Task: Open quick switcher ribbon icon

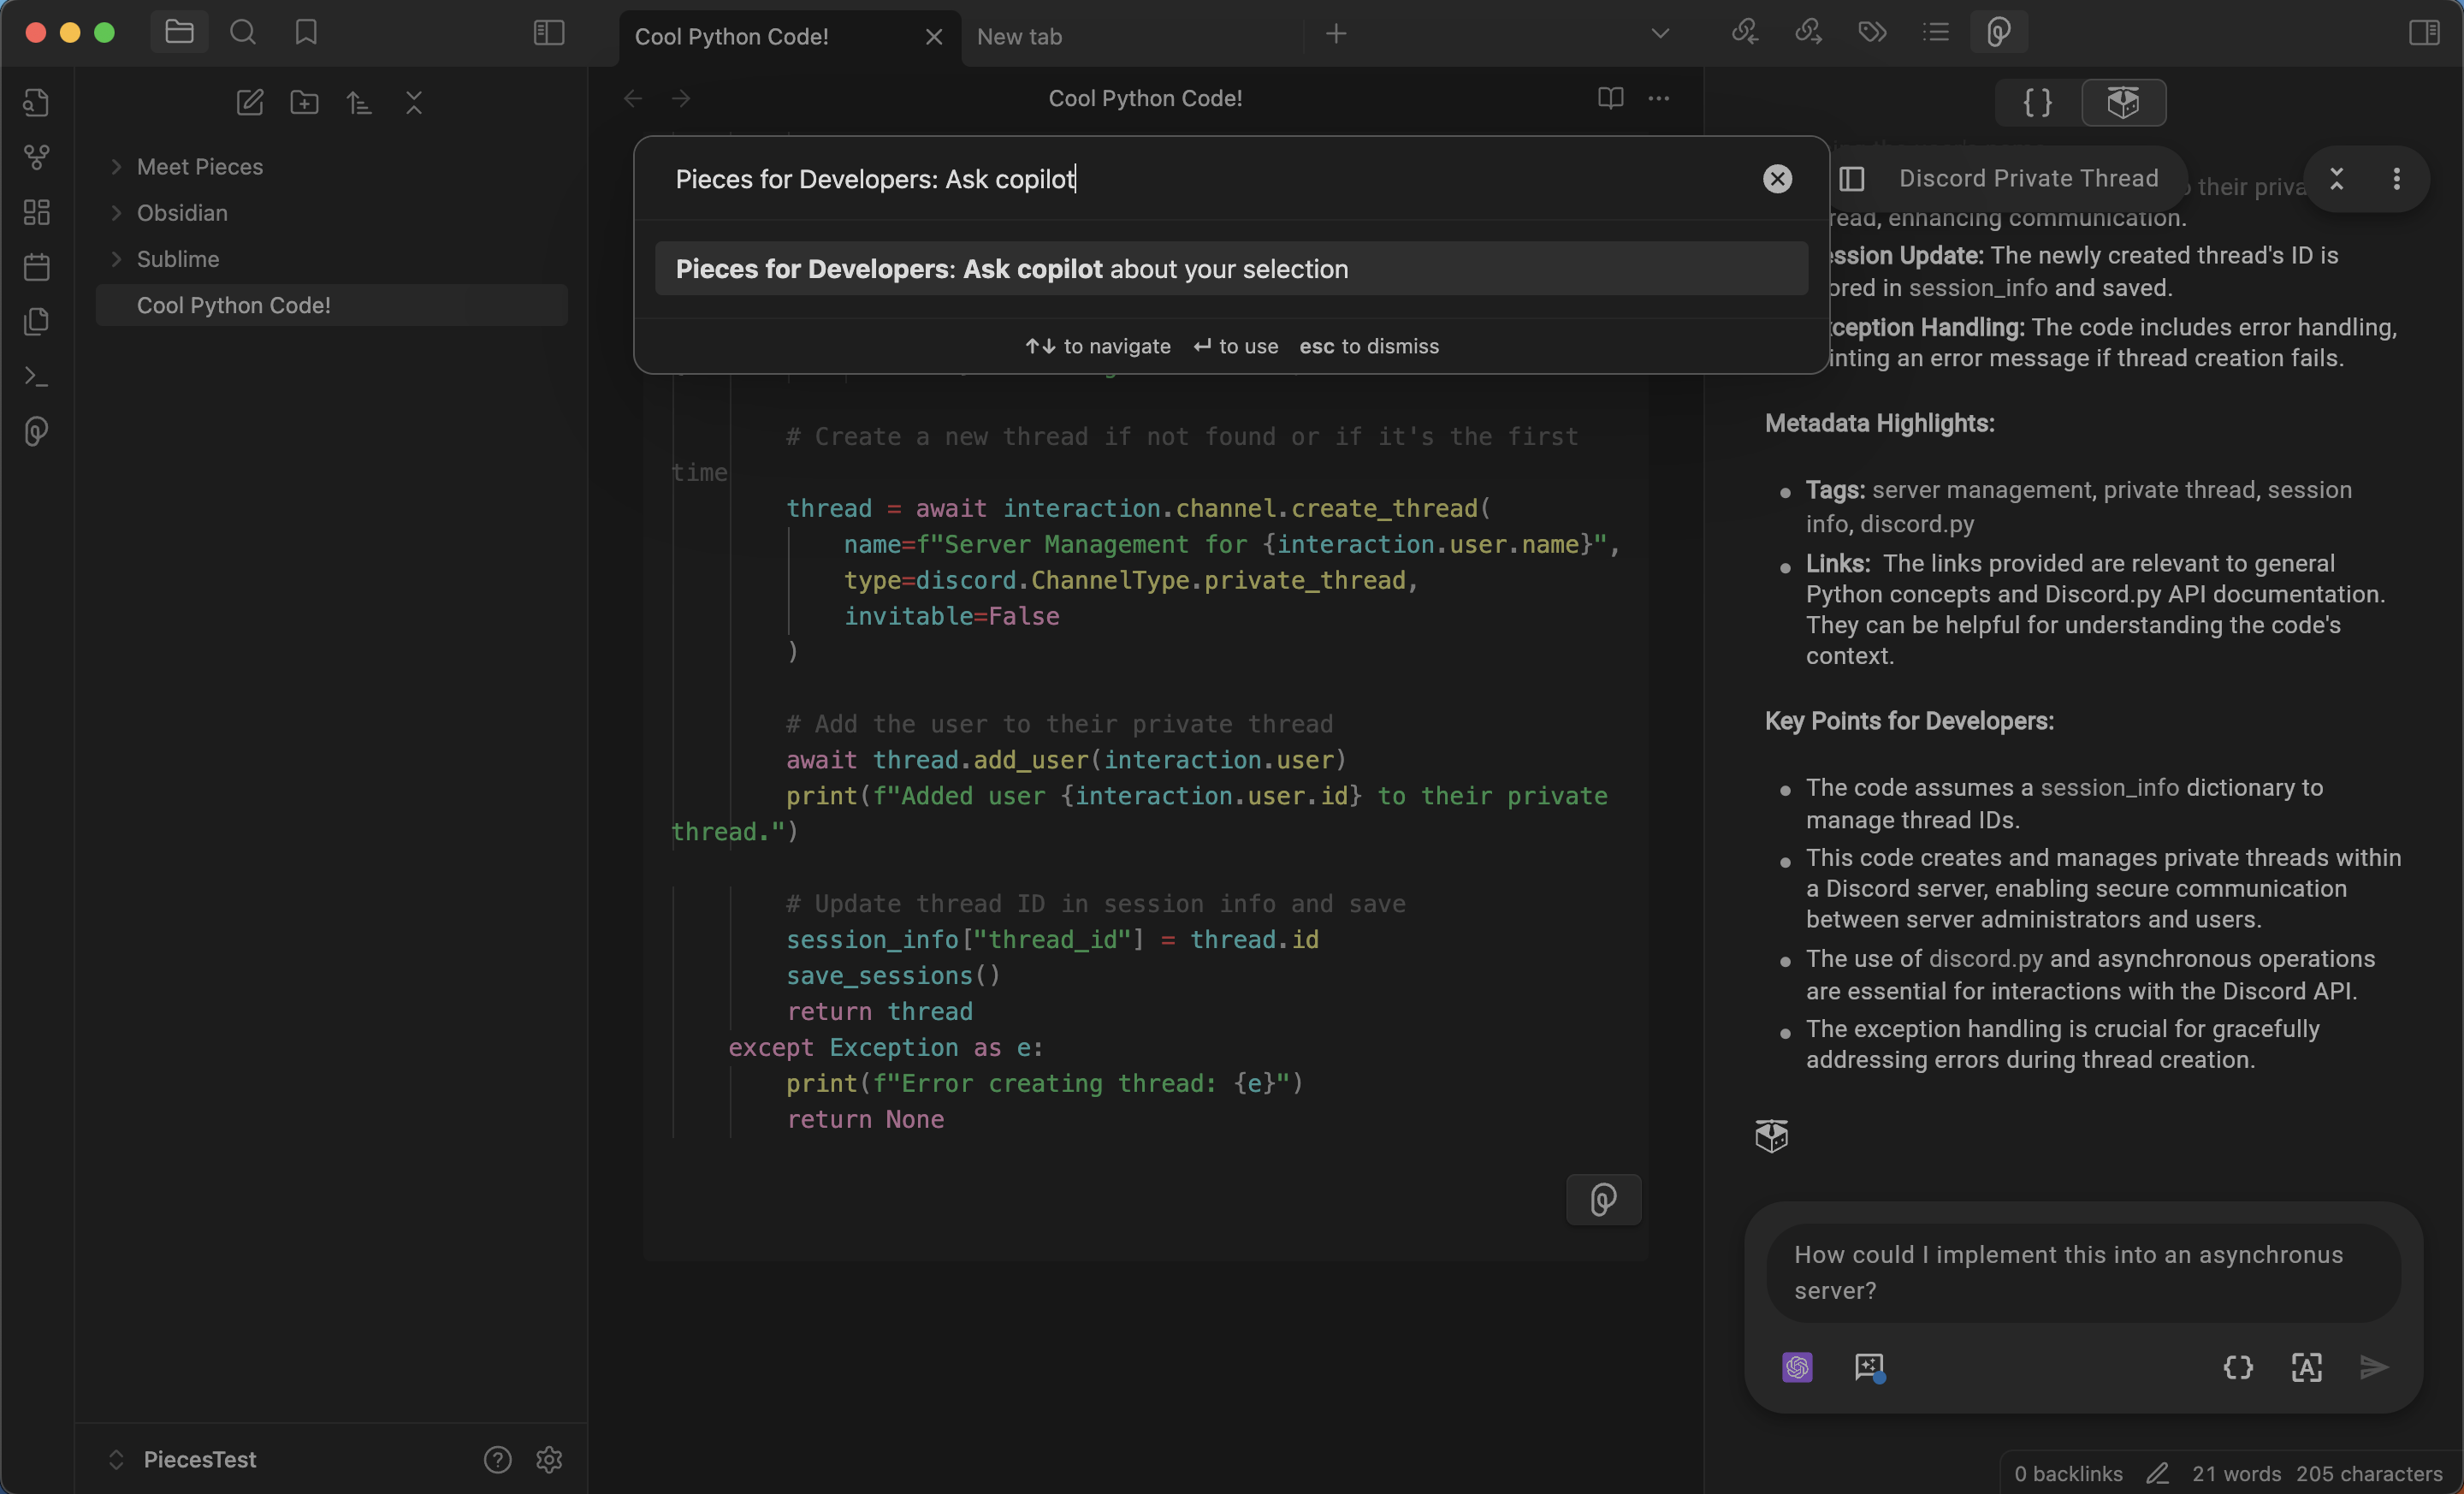Action: [x=36, y=102]
